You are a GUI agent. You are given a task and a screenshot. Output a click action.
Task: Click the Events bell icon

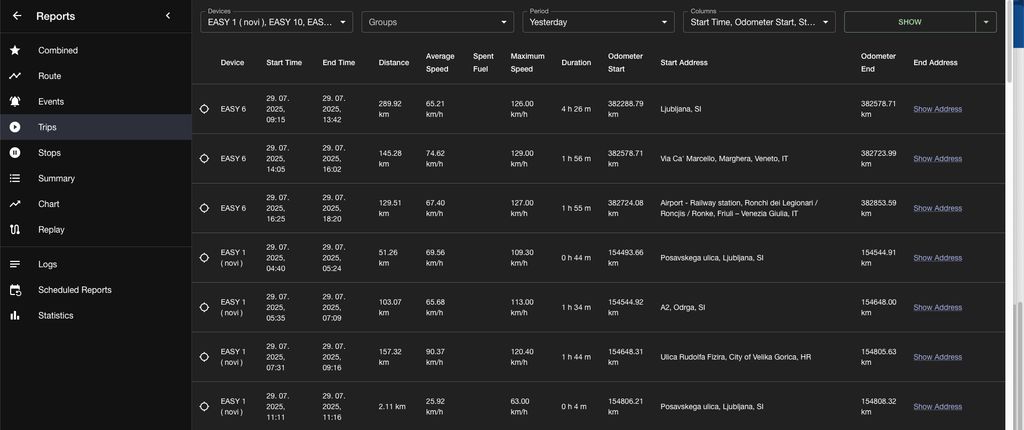click(15, 102)
